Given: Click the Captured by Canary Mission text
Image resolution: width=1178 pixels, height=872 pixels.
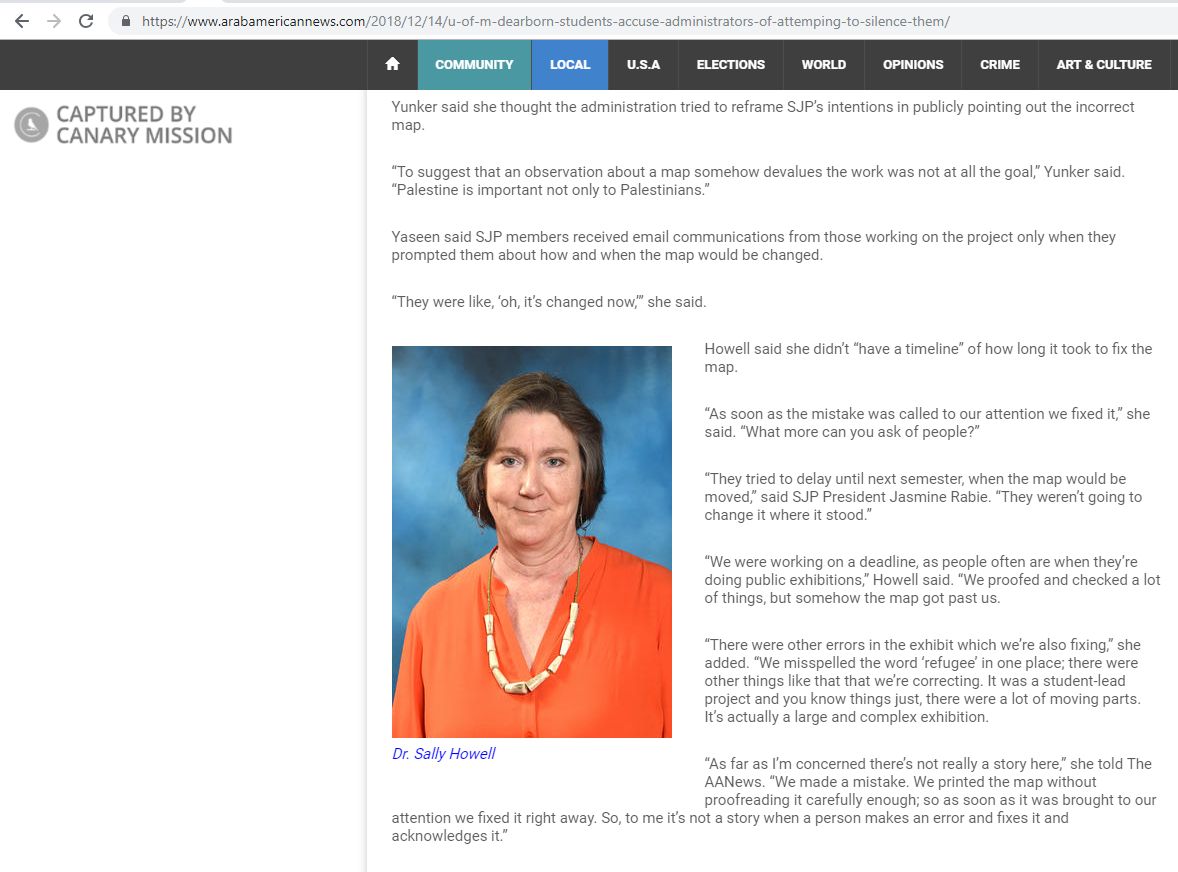Looking at the screenshot, I should point(143,125).
